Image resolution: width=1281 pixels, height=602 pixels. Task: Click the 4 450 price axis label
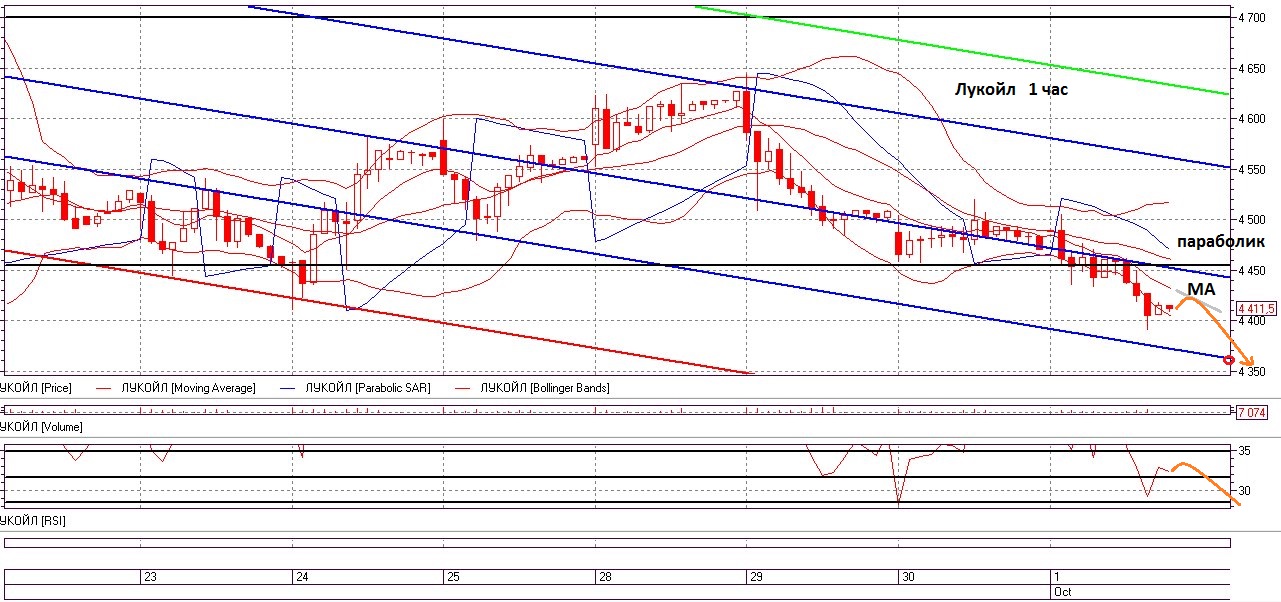(1253, 271)
